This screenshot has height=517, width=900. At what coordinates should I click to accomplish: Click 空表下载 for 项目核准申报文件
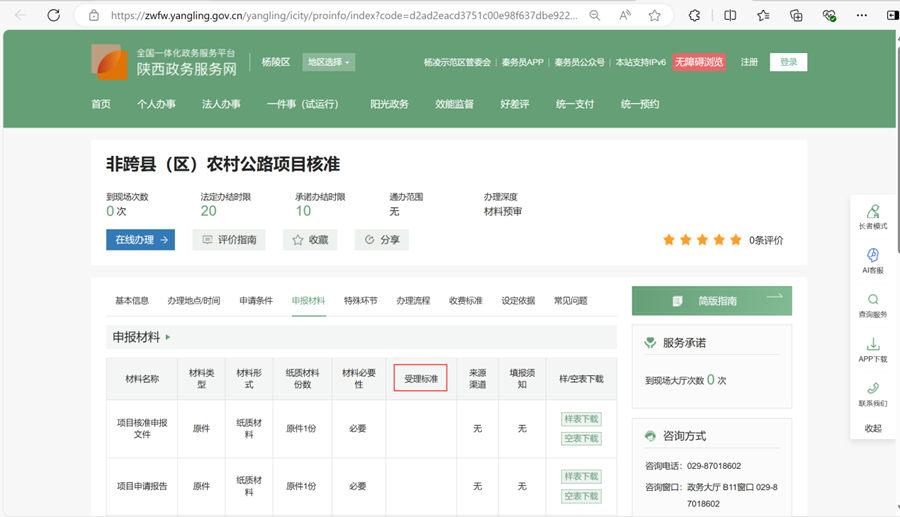581,438
